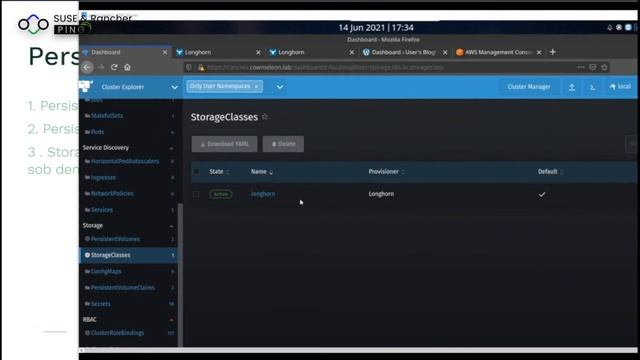Click the Firefox forward arrow
This screenshot has height=360, width=640.
(x=101, y=67)
